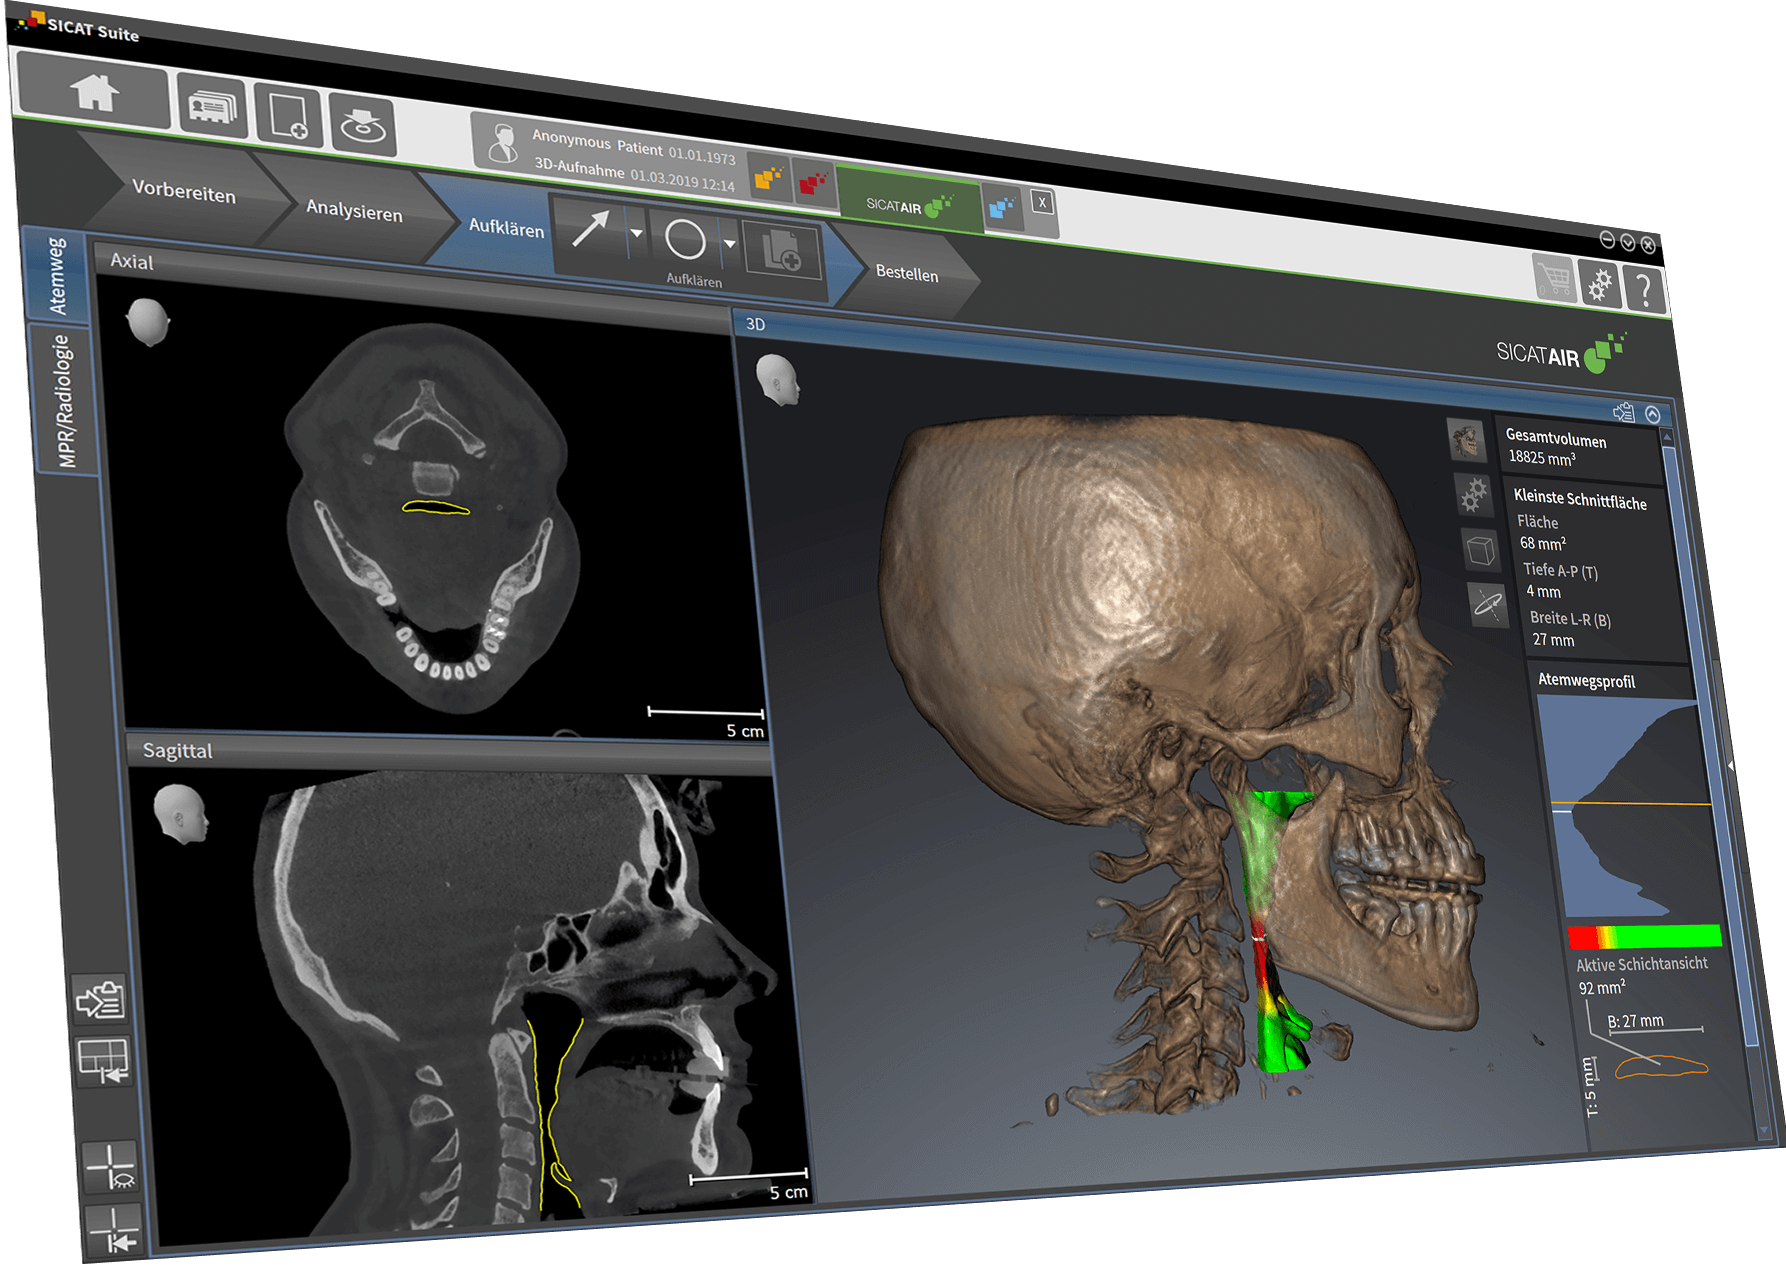Reset the workspace layout icon

pyautogui.click(x=104, y=1060)
